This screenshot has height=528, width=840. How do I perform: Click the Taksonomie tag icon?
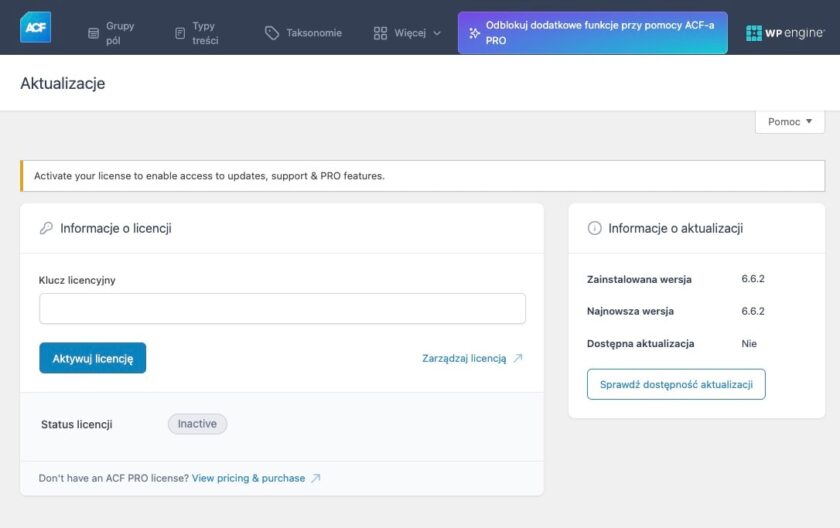click(x=272, y=33)
